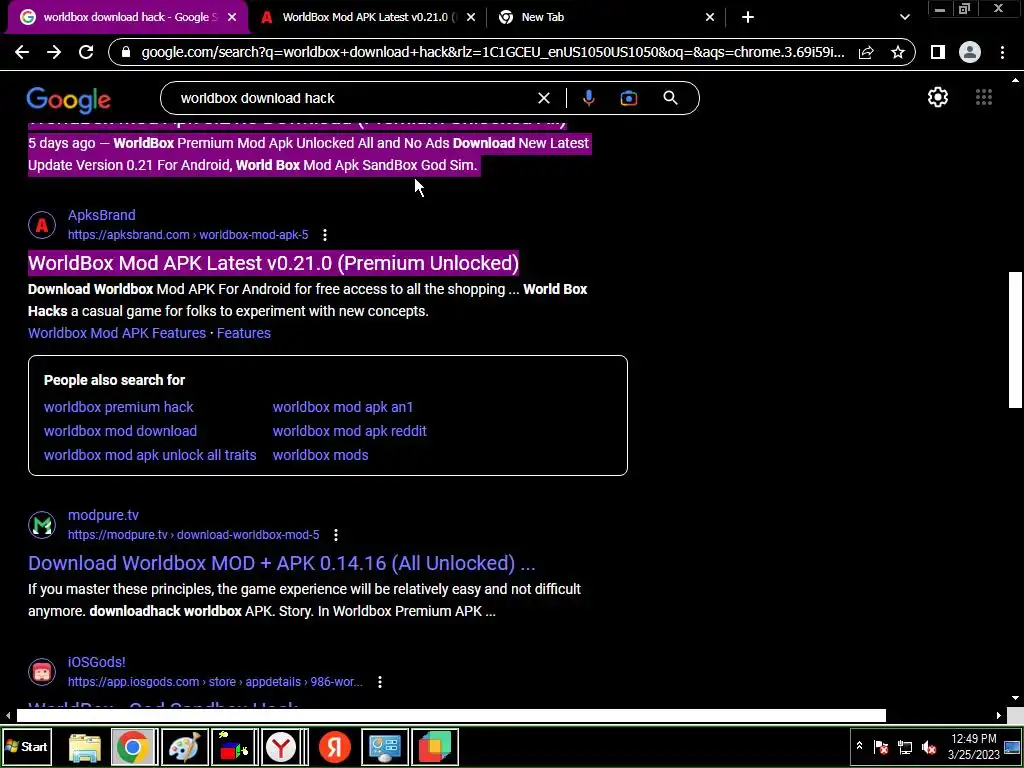The image size is (1024, 768).
Task: Click the modpure.tv site name
Action: (x=103, y=515)
